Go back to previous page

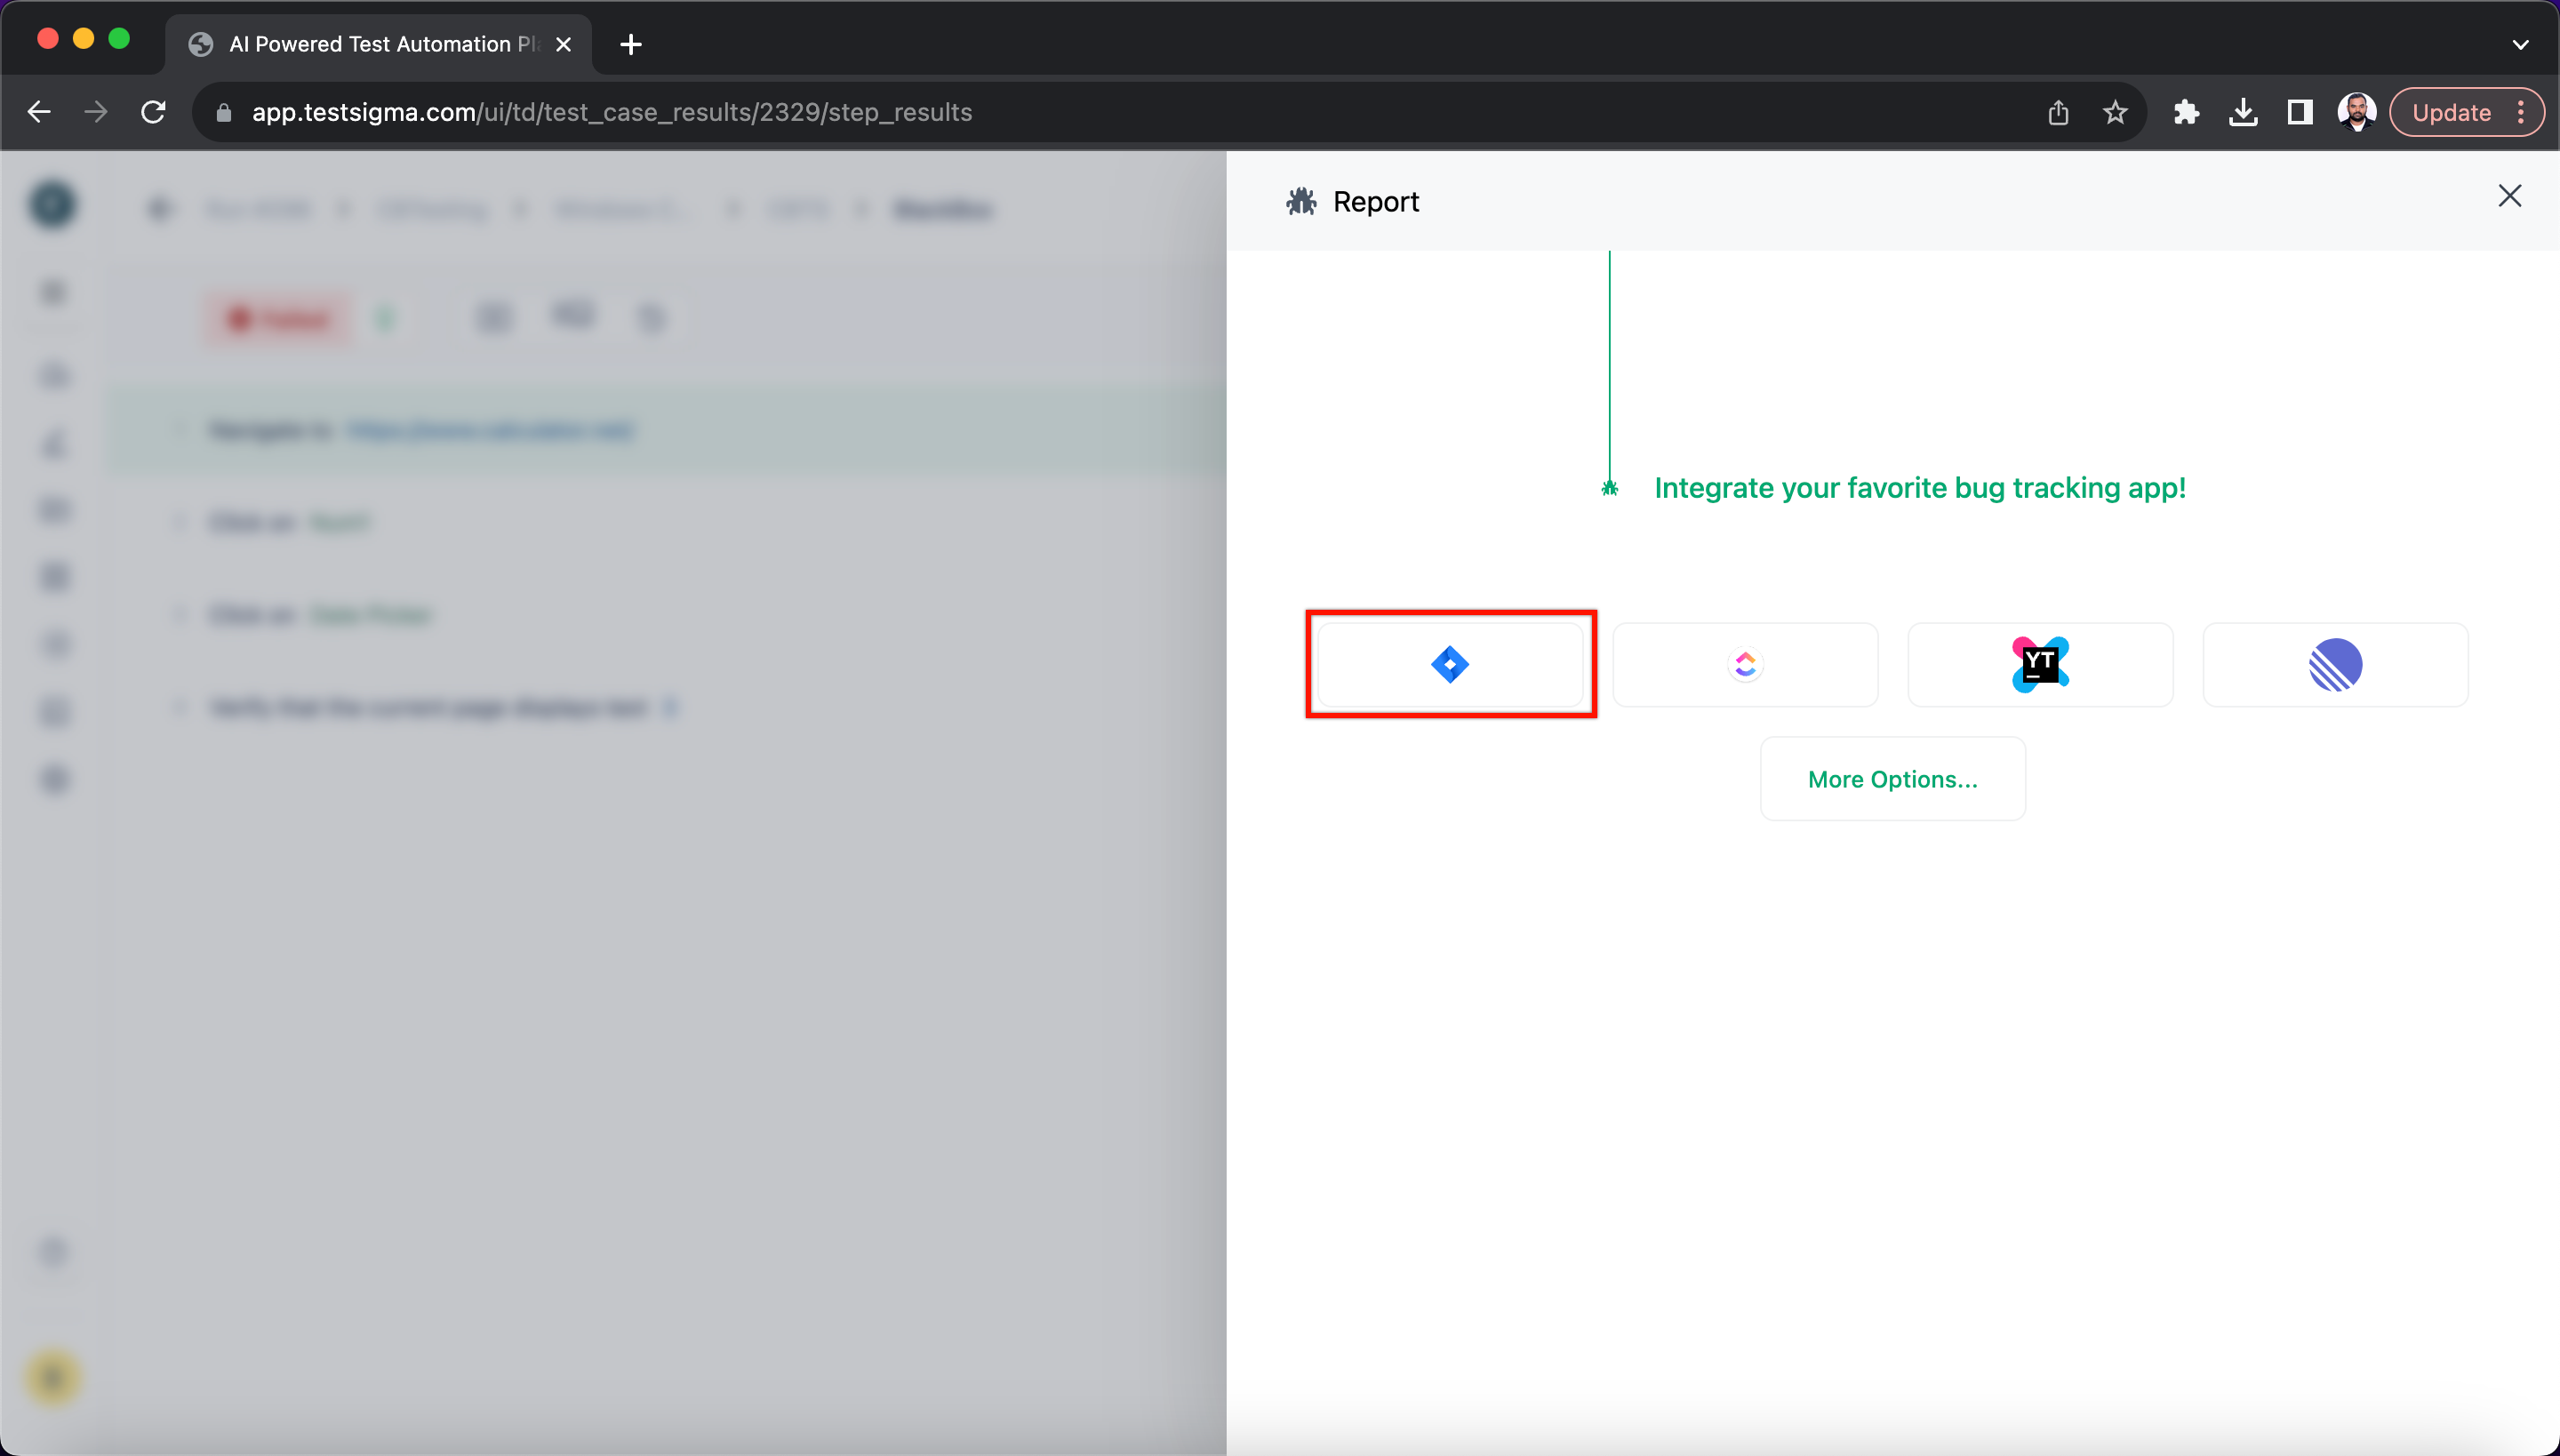pyautogui.click(x=39, y=112)
